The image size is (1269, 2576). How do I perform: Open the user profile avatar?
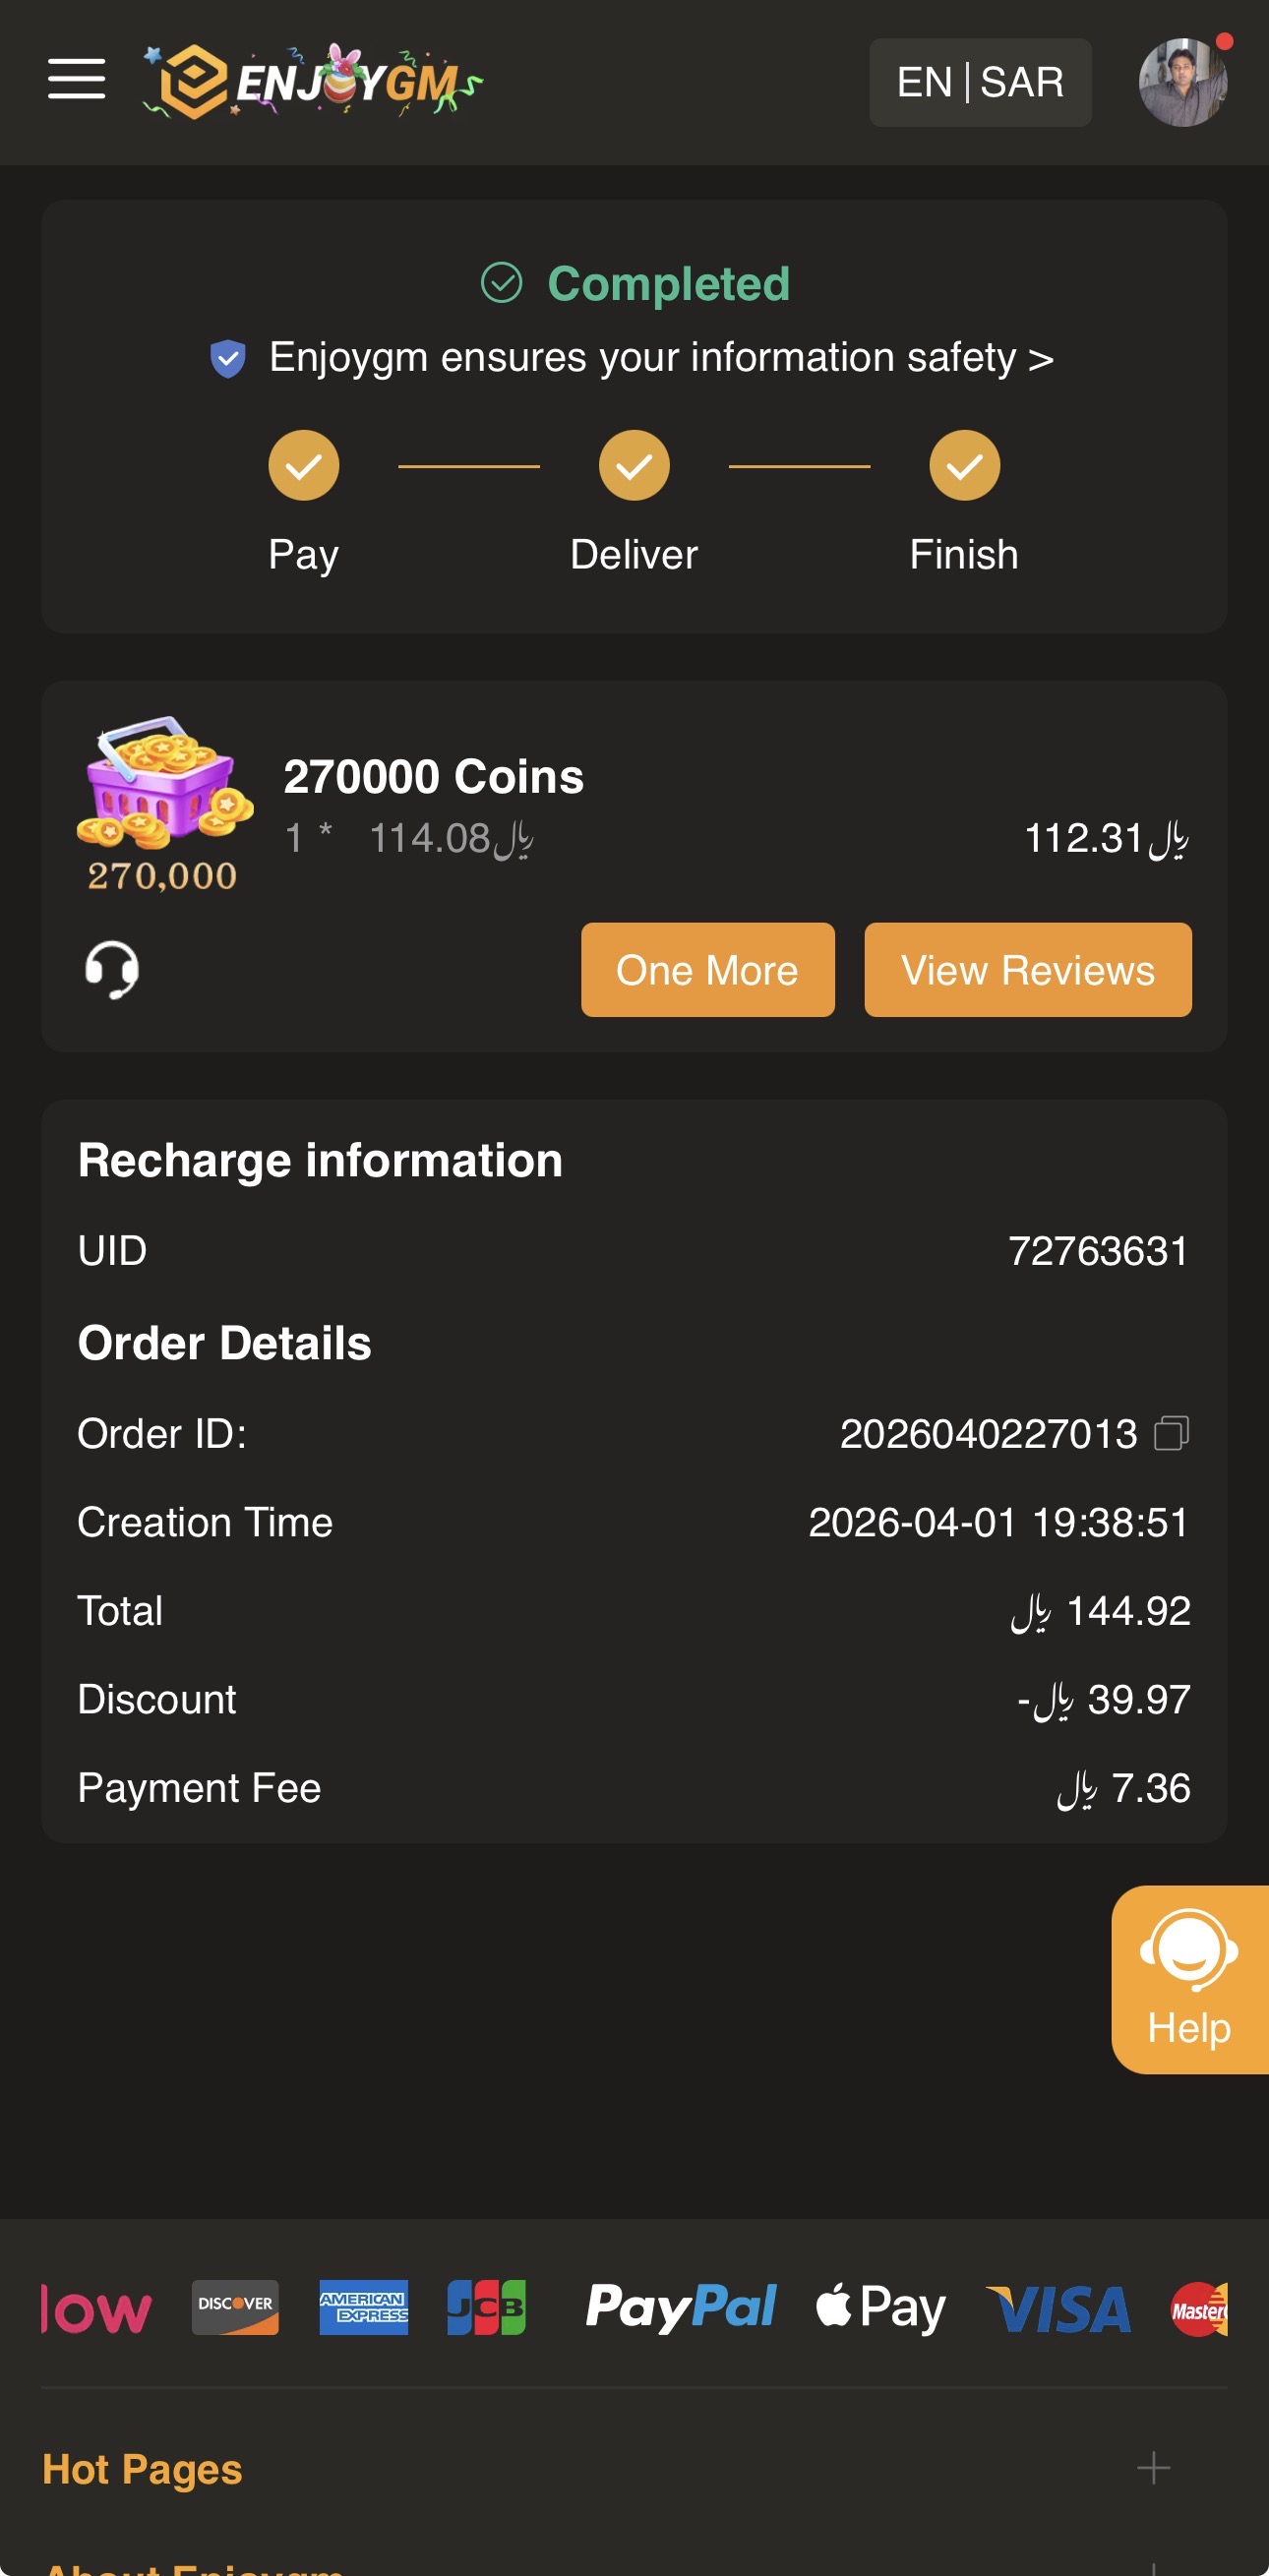tap(1182, 82)
